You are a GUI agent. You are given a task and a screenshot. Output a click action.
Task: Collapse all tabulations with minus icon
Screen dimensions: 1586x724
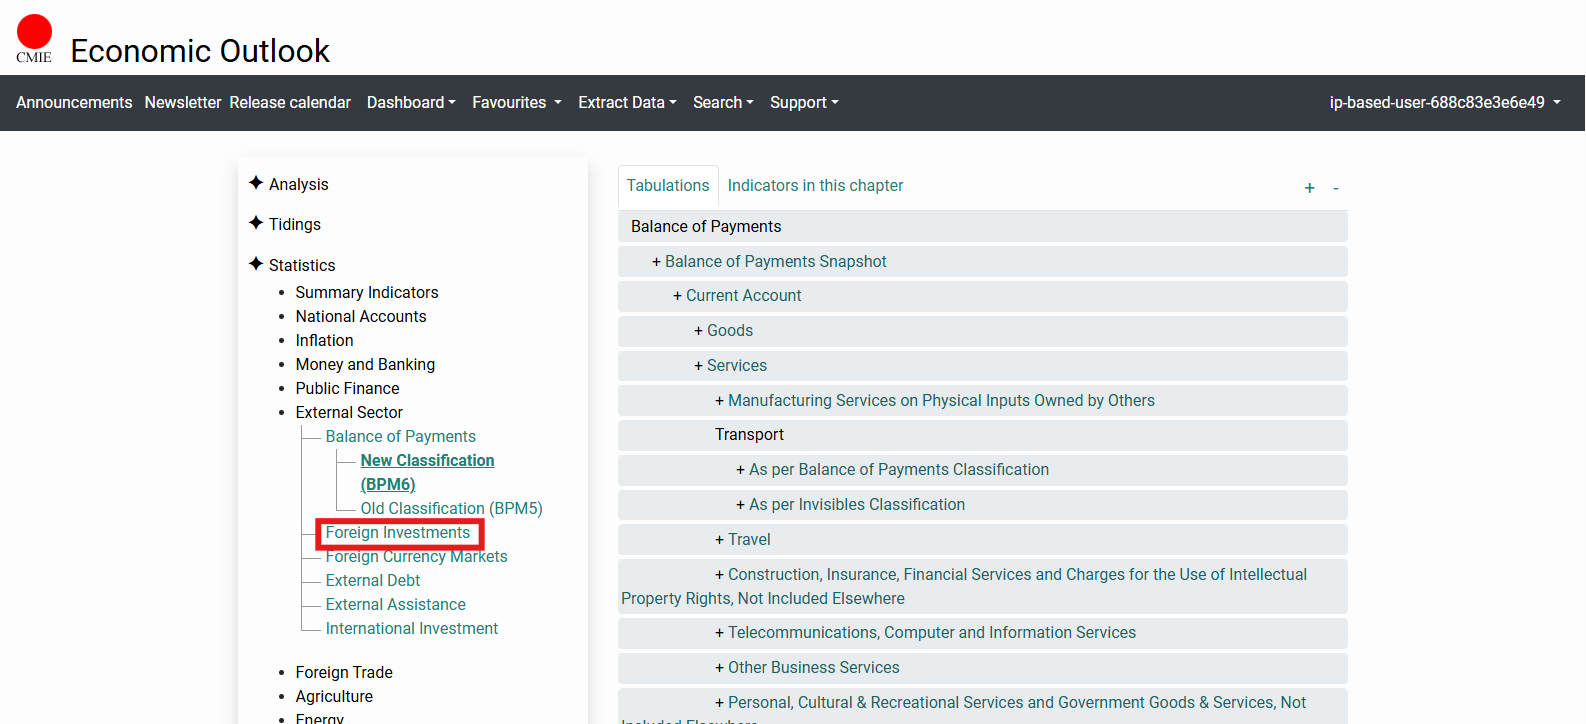(1335, 188)
